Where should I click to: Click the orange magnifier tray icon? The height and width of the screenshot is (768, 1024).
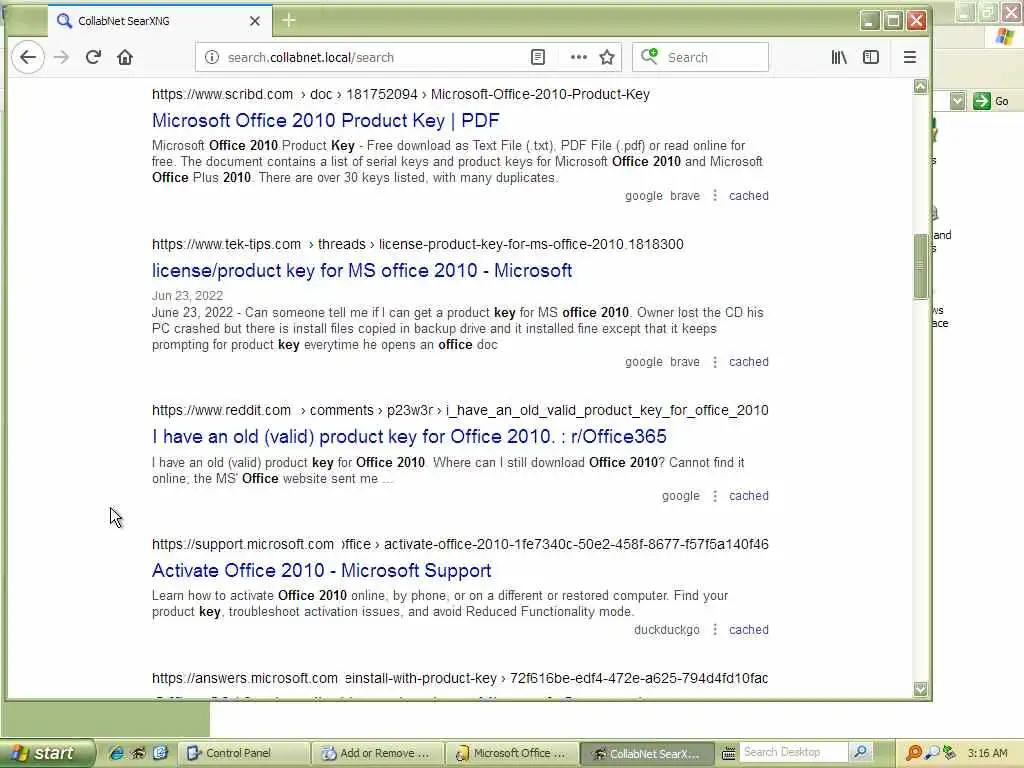[914, 753]
